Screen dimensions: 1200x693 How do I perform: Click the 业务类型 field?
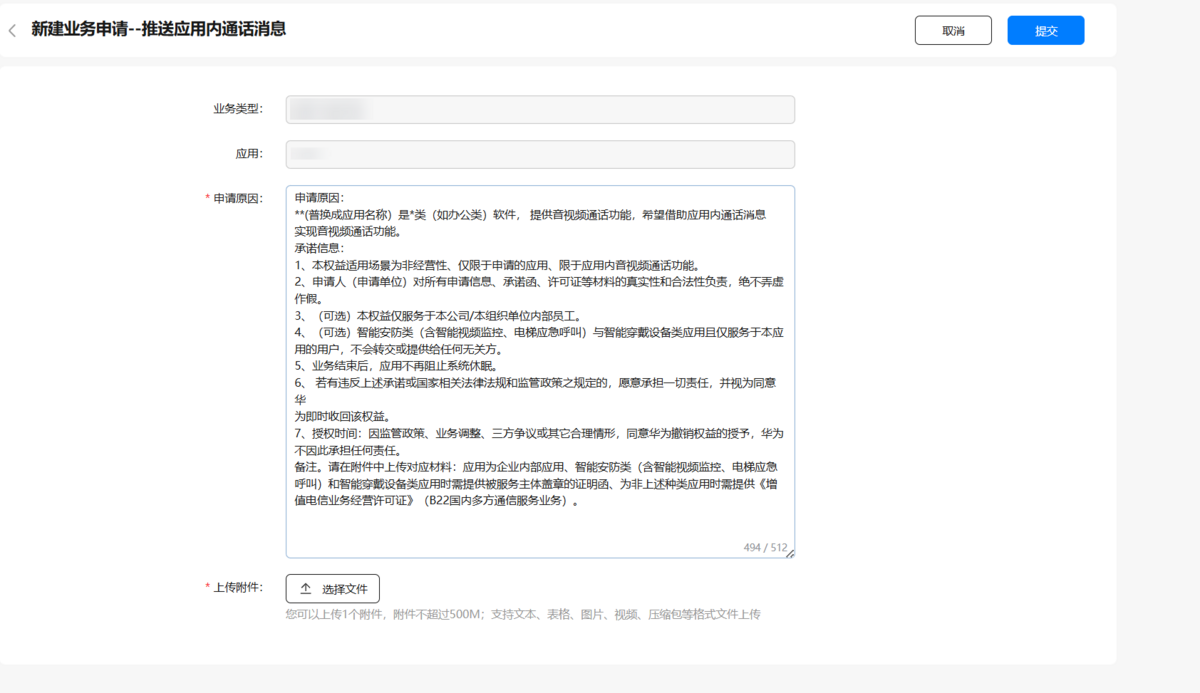(540, 109)
